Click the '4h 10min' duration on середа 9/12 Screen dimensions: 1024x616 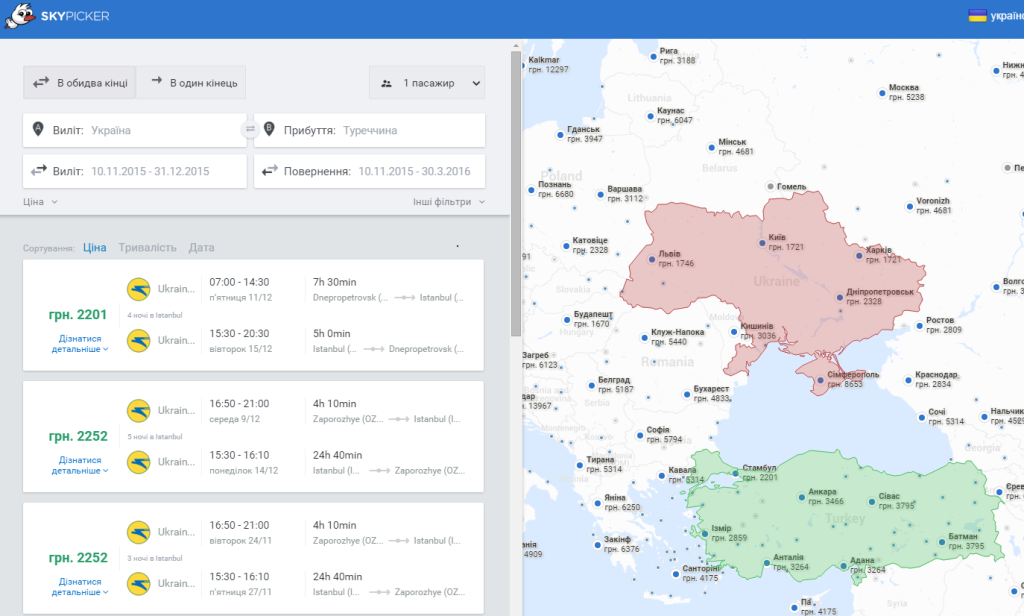tap(334, 404)
